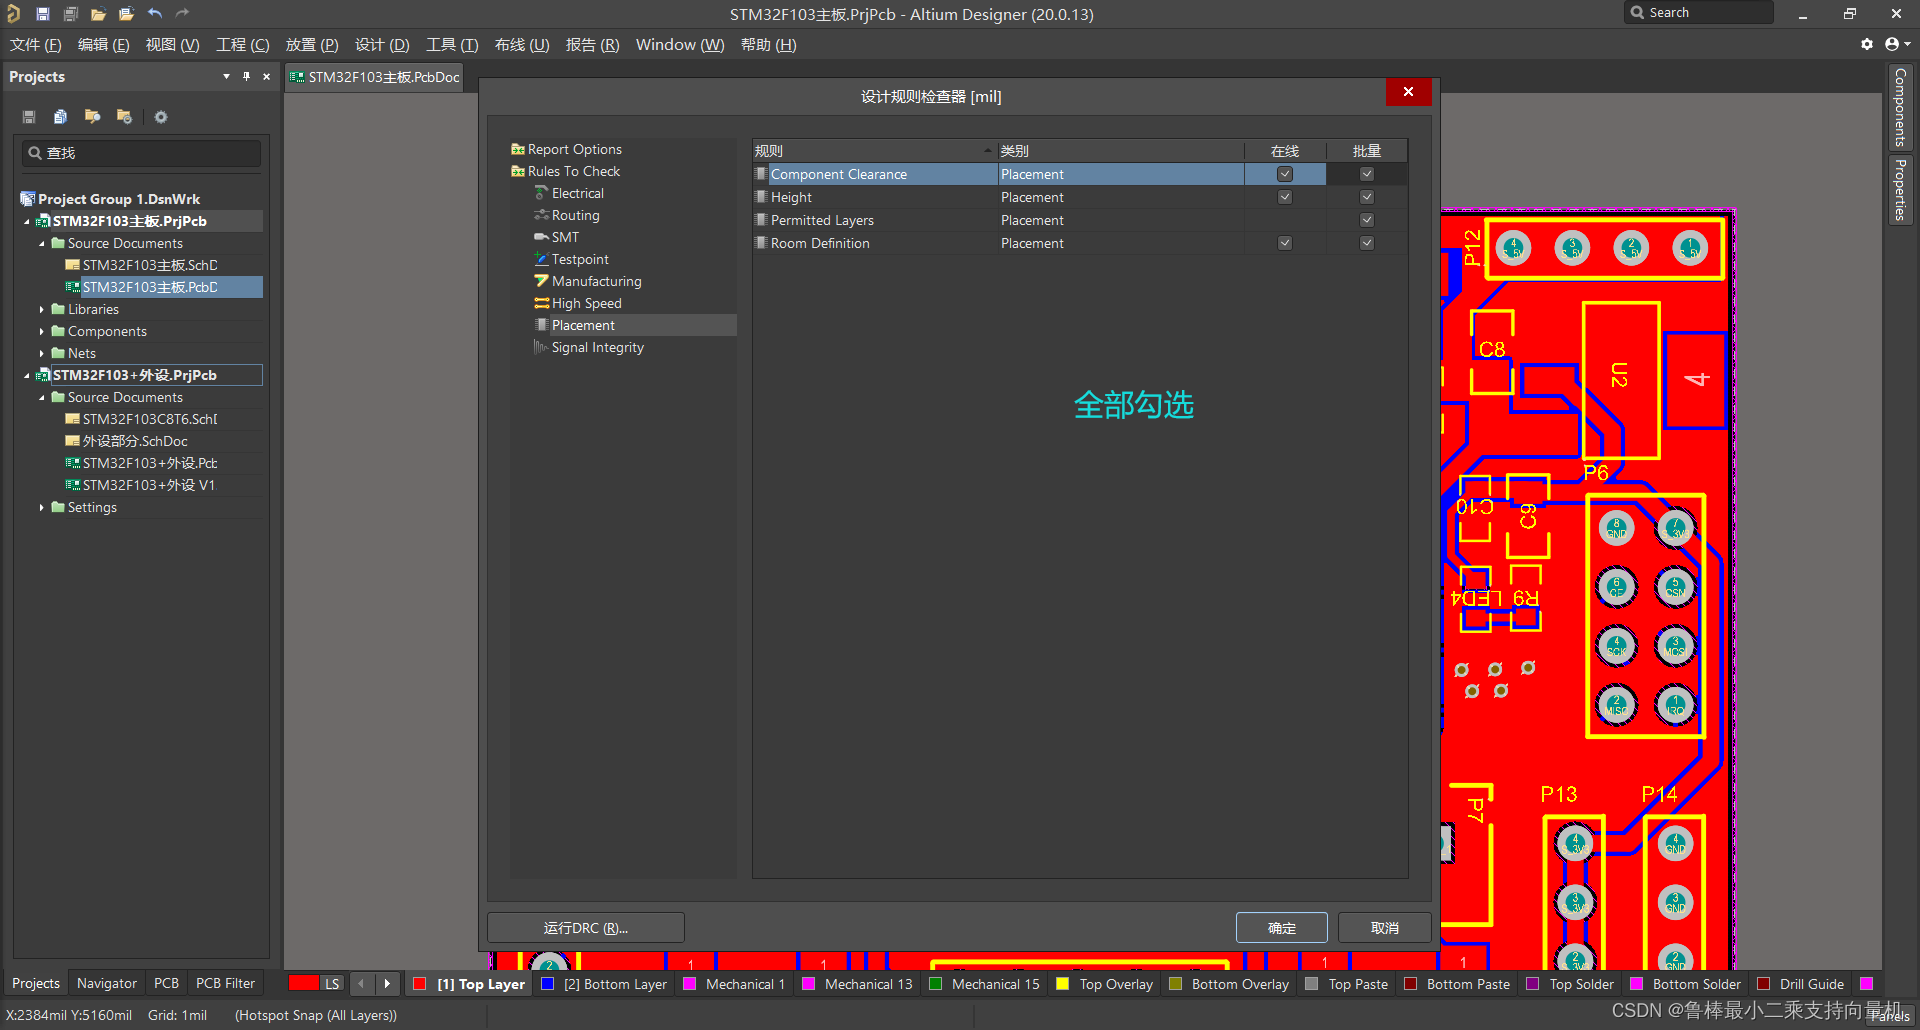Viewport: 1920px width, 1030px height.
Task: Select SMT rules category
Action: click(x=565, y=237)
